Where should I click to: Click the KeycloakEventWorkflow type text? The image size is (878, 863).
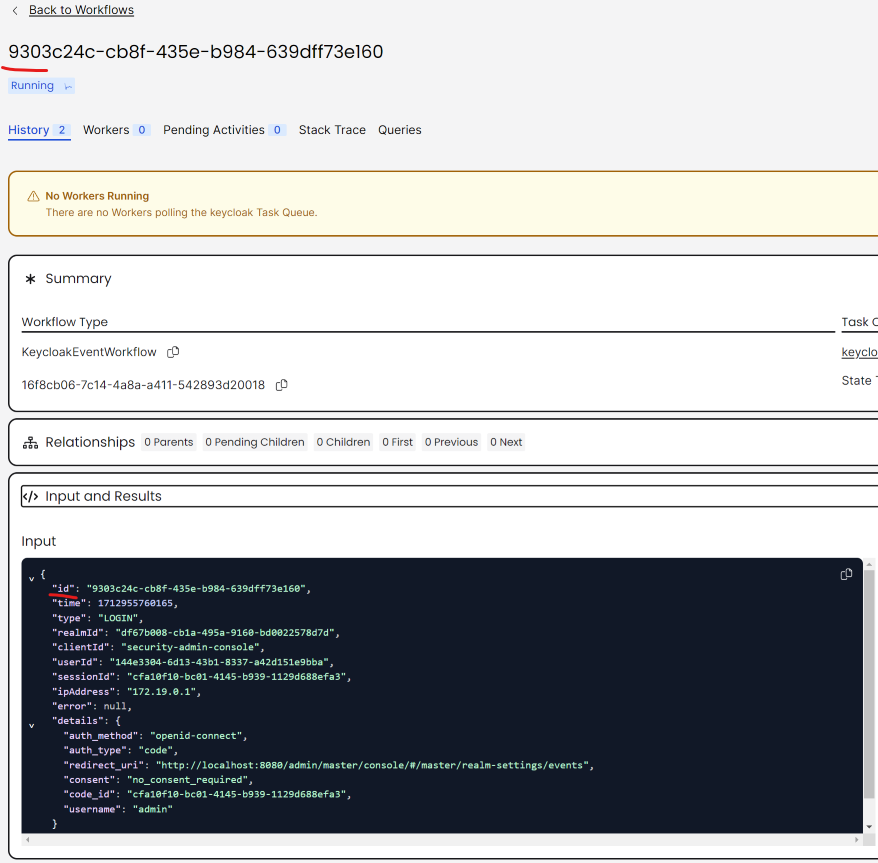click(89, 352)
